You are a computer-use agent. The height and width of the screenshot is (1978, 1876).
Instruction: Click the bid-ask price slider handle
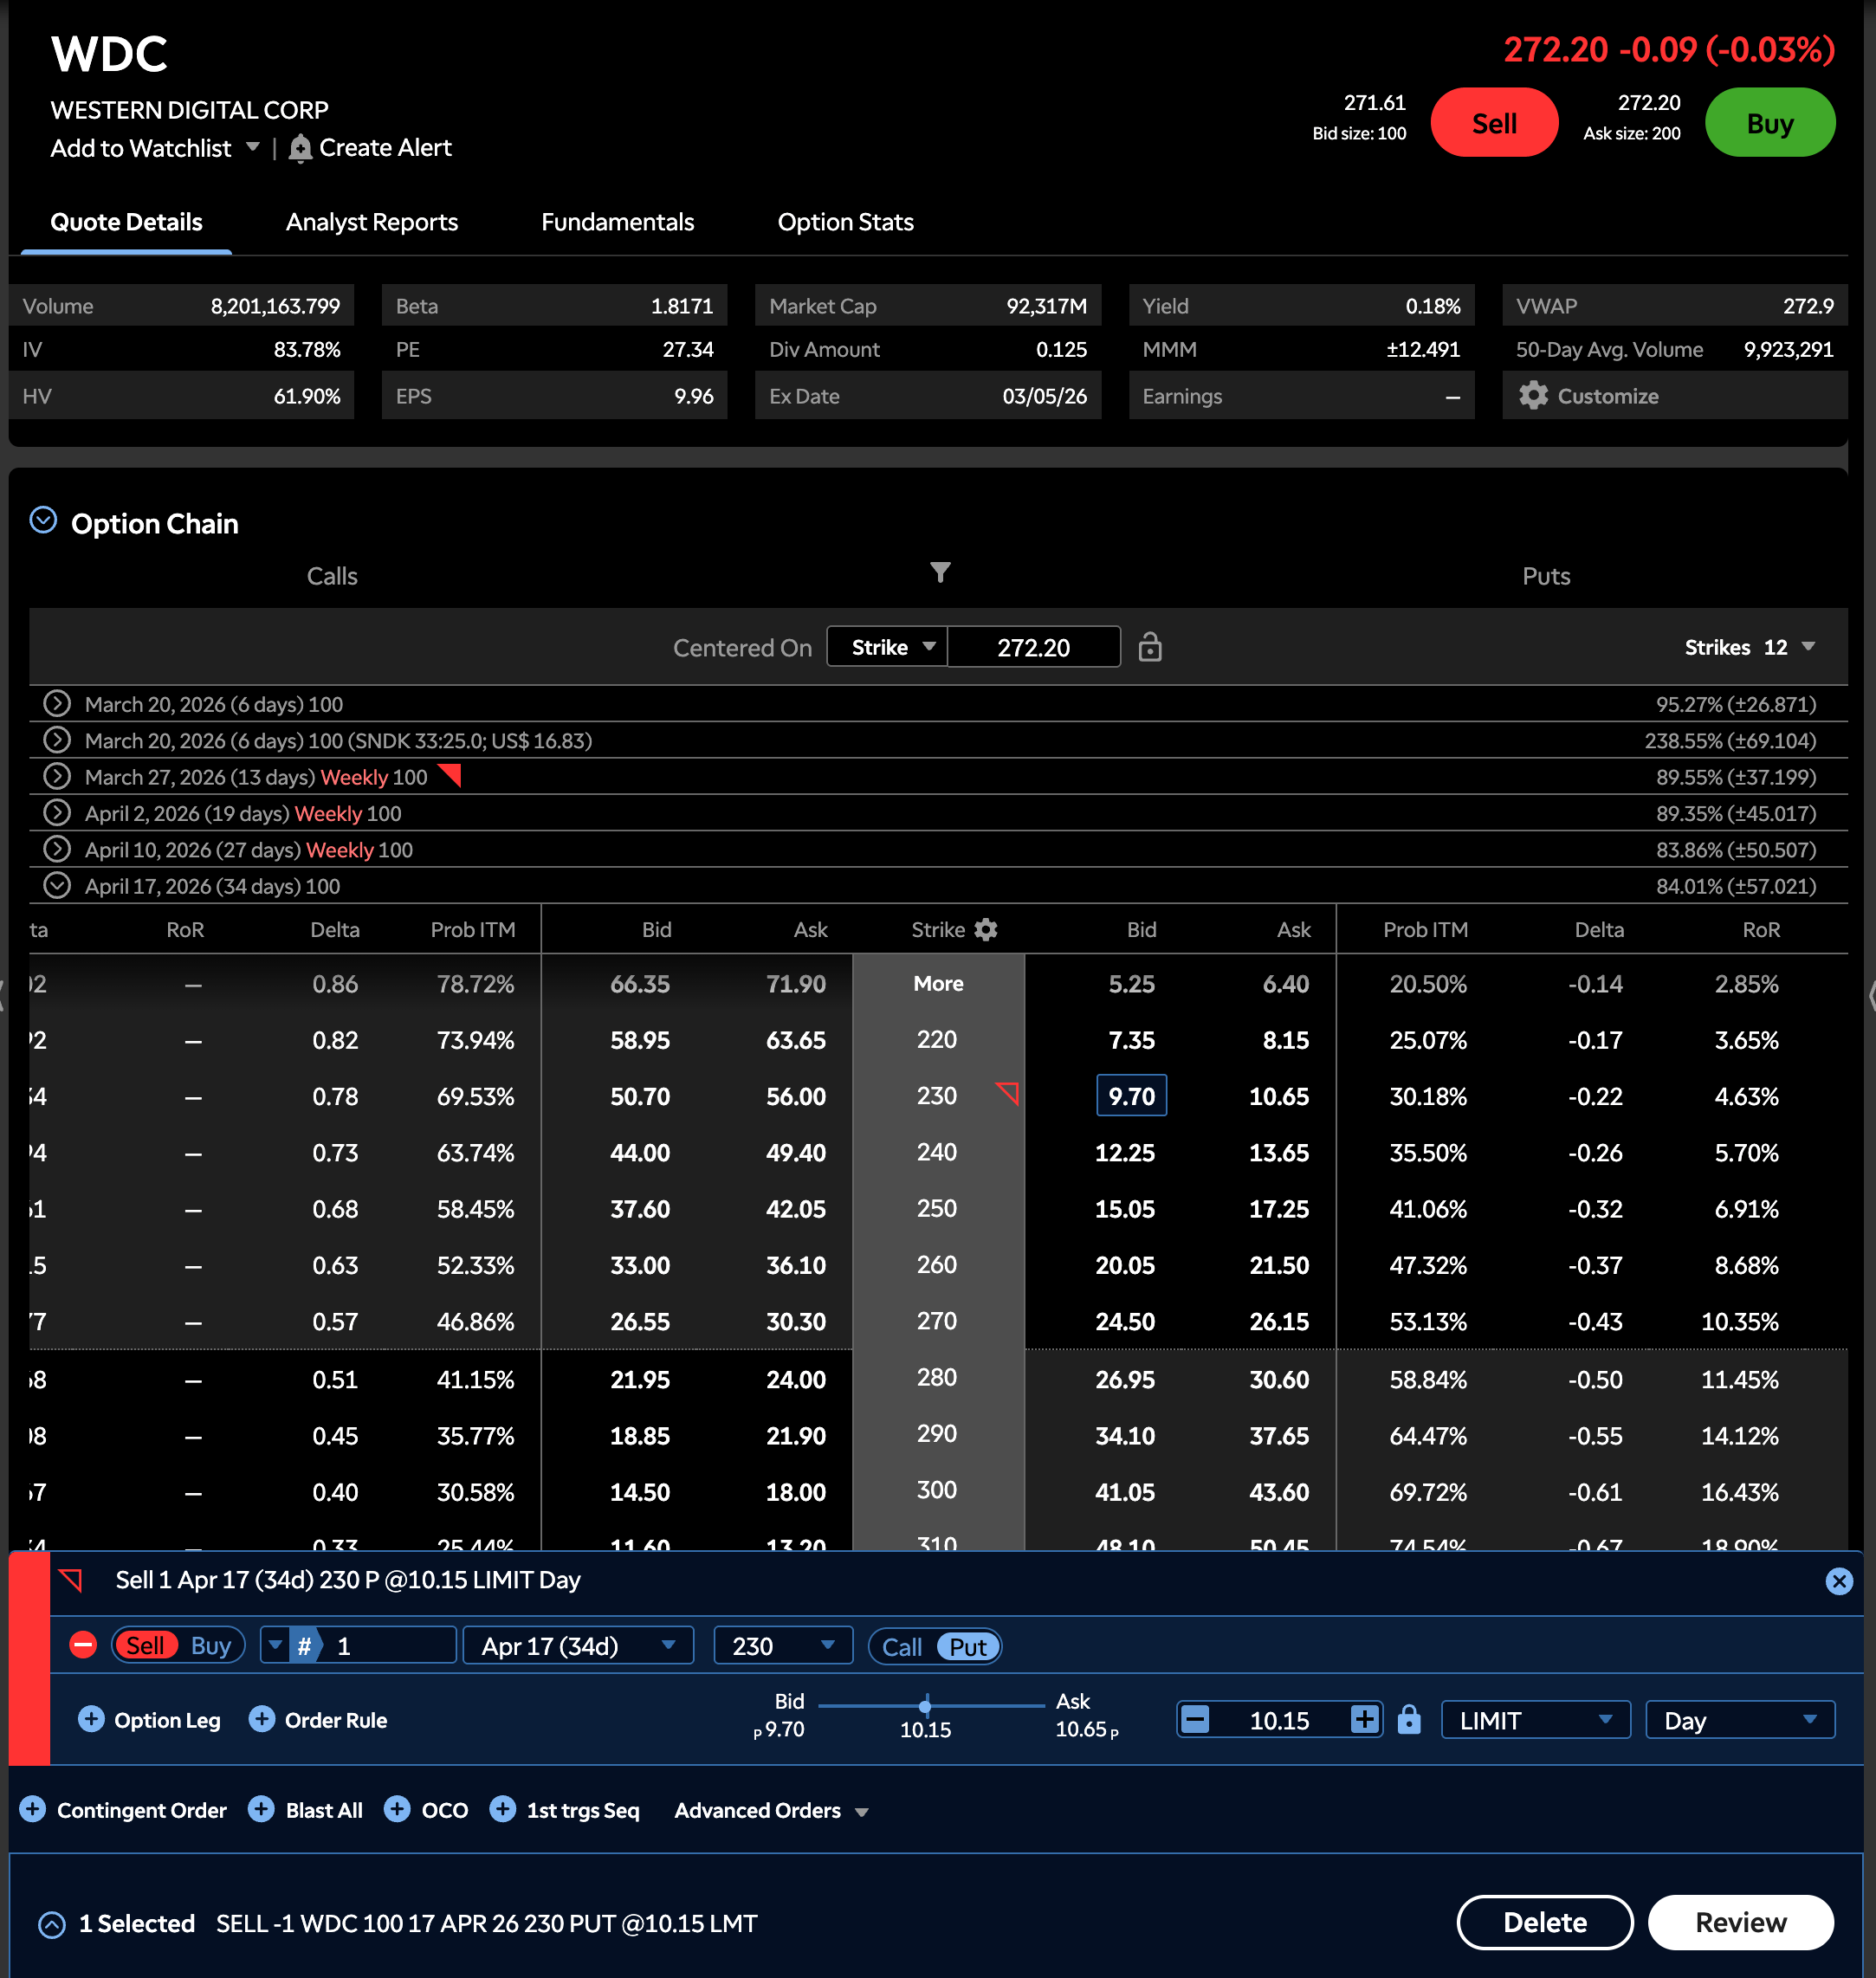click(x=925, y=1705)
